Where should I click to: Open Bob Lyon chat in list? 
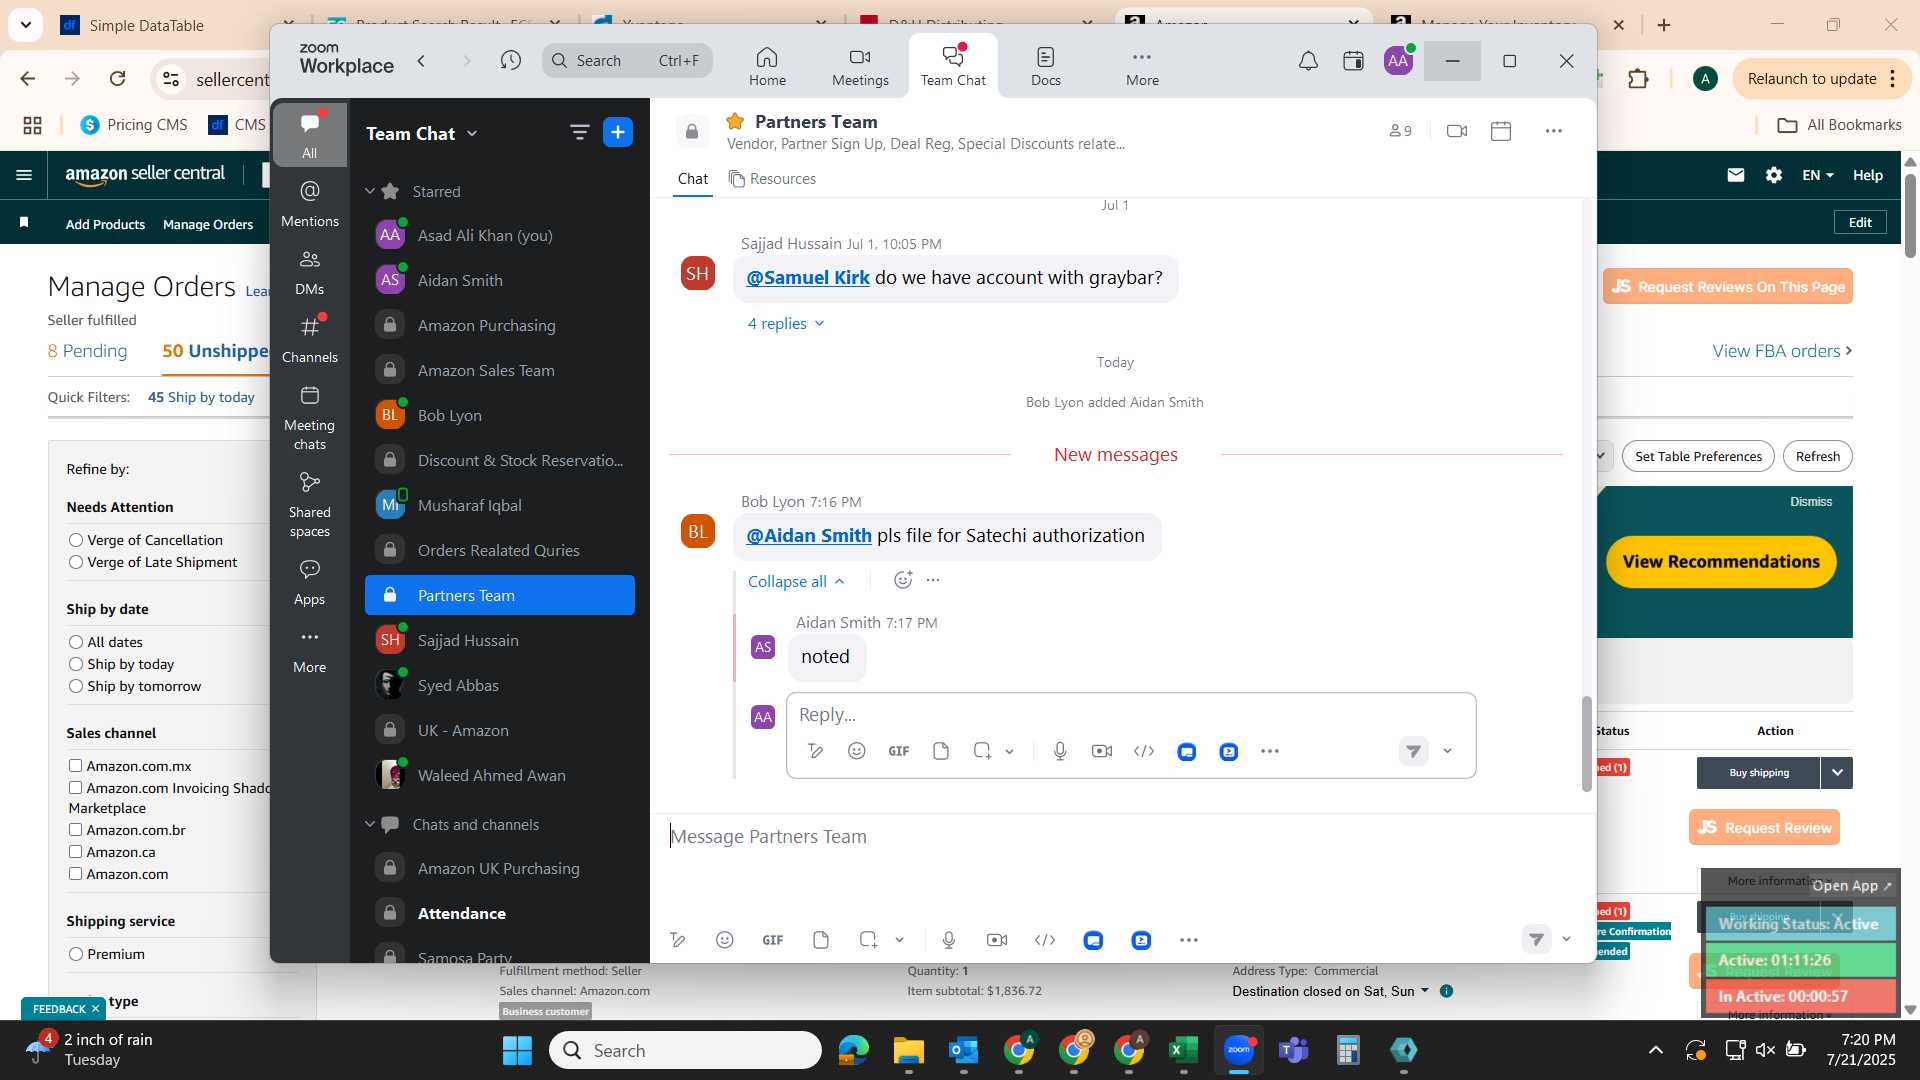[500, 415]
